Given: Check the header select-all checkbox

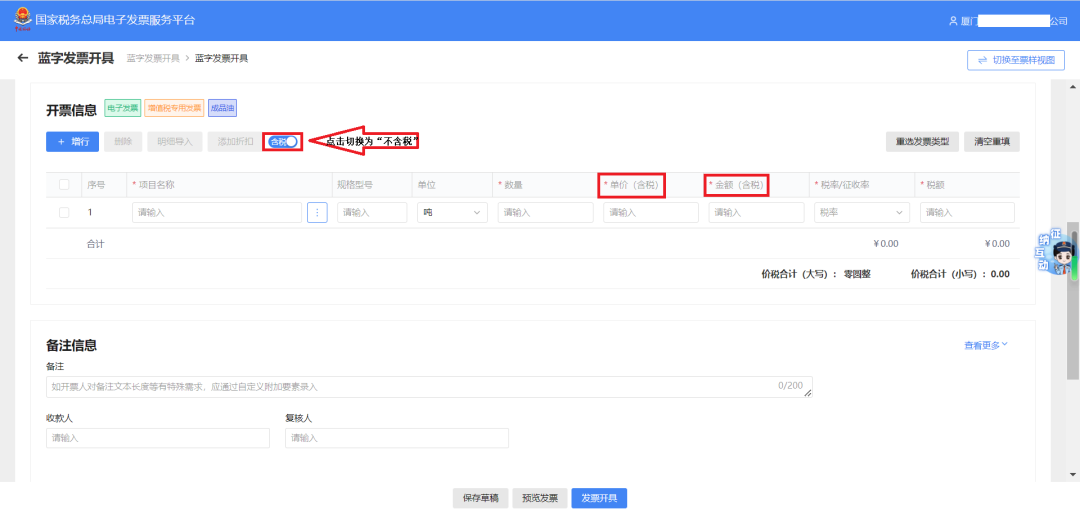Looking at the screenshot, I should pos(64,185).
